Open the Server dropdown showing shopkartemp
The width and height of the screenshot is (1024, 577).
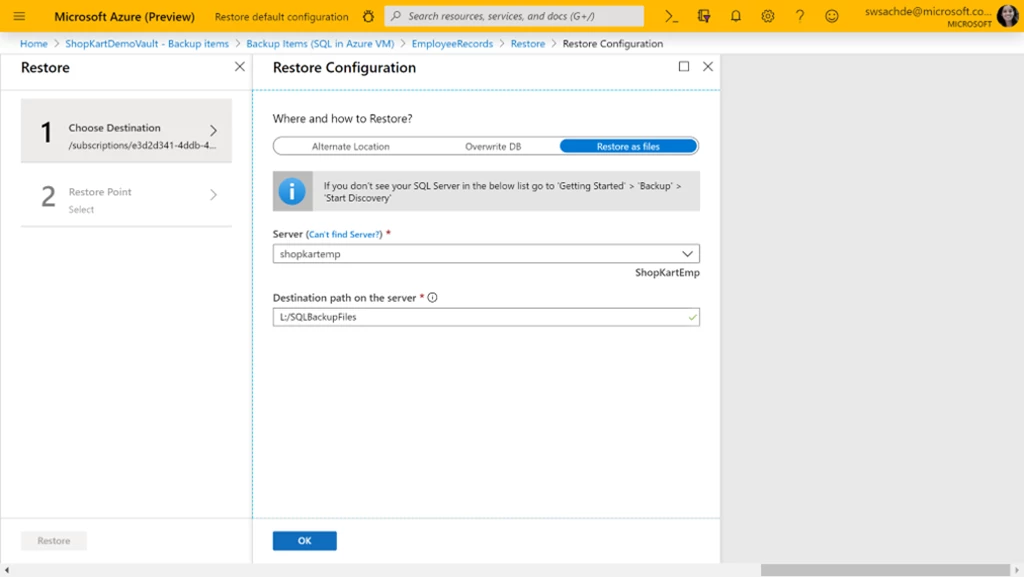486,254
